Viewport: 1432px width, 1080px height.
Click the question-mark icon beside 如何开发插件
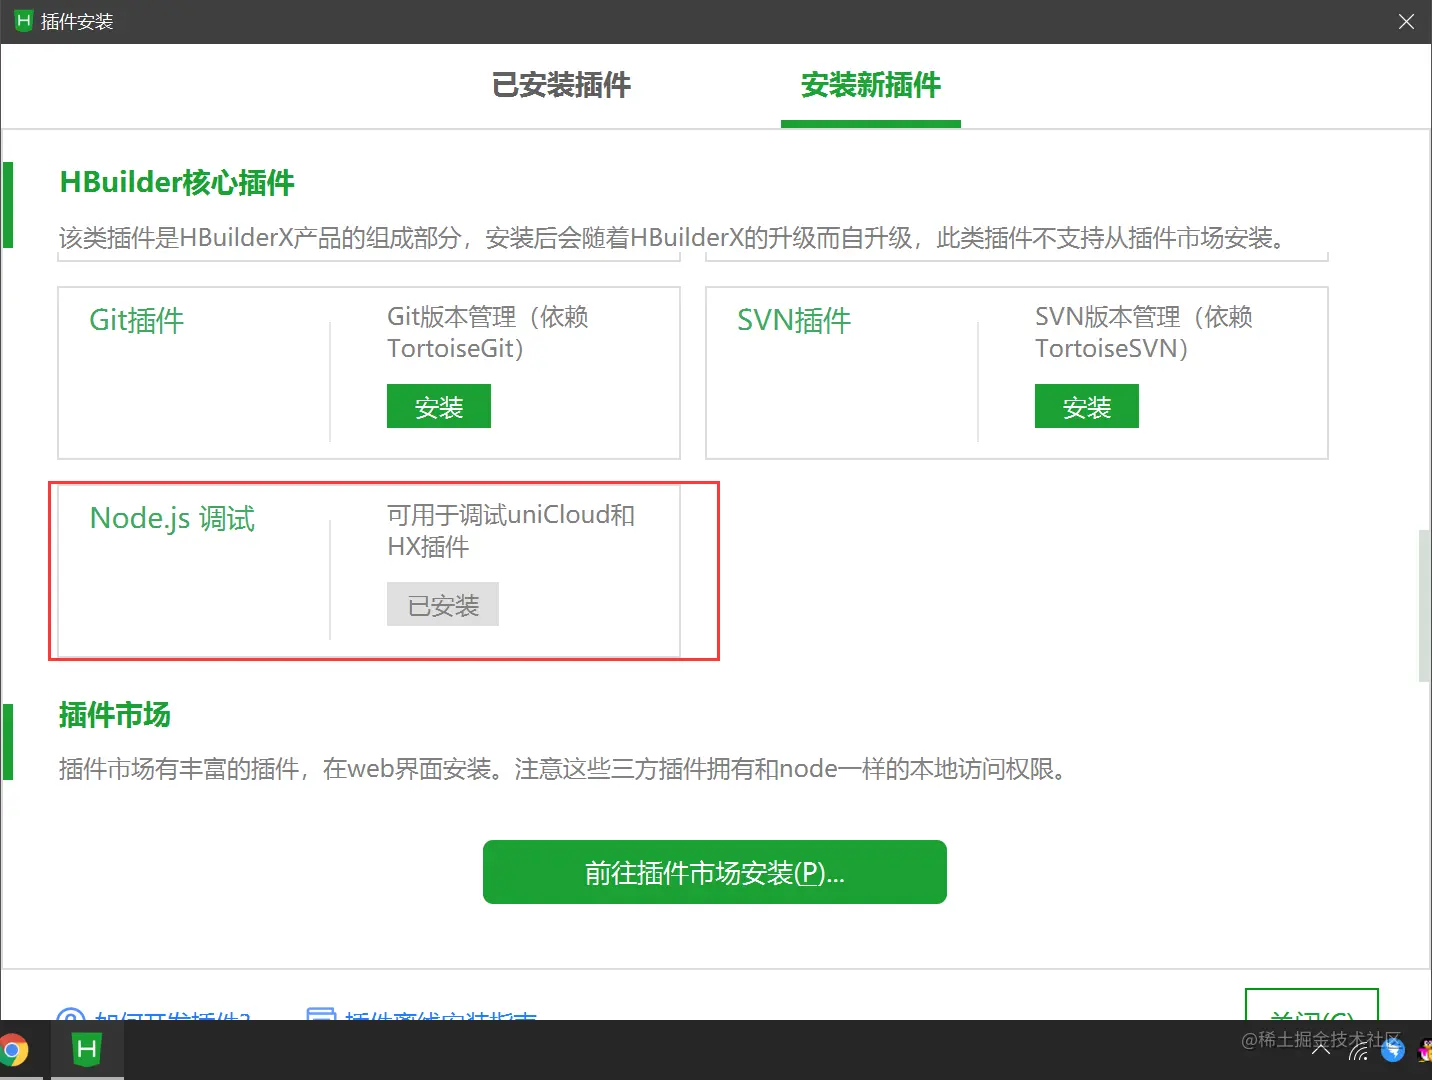click(x=70, y=1017)
